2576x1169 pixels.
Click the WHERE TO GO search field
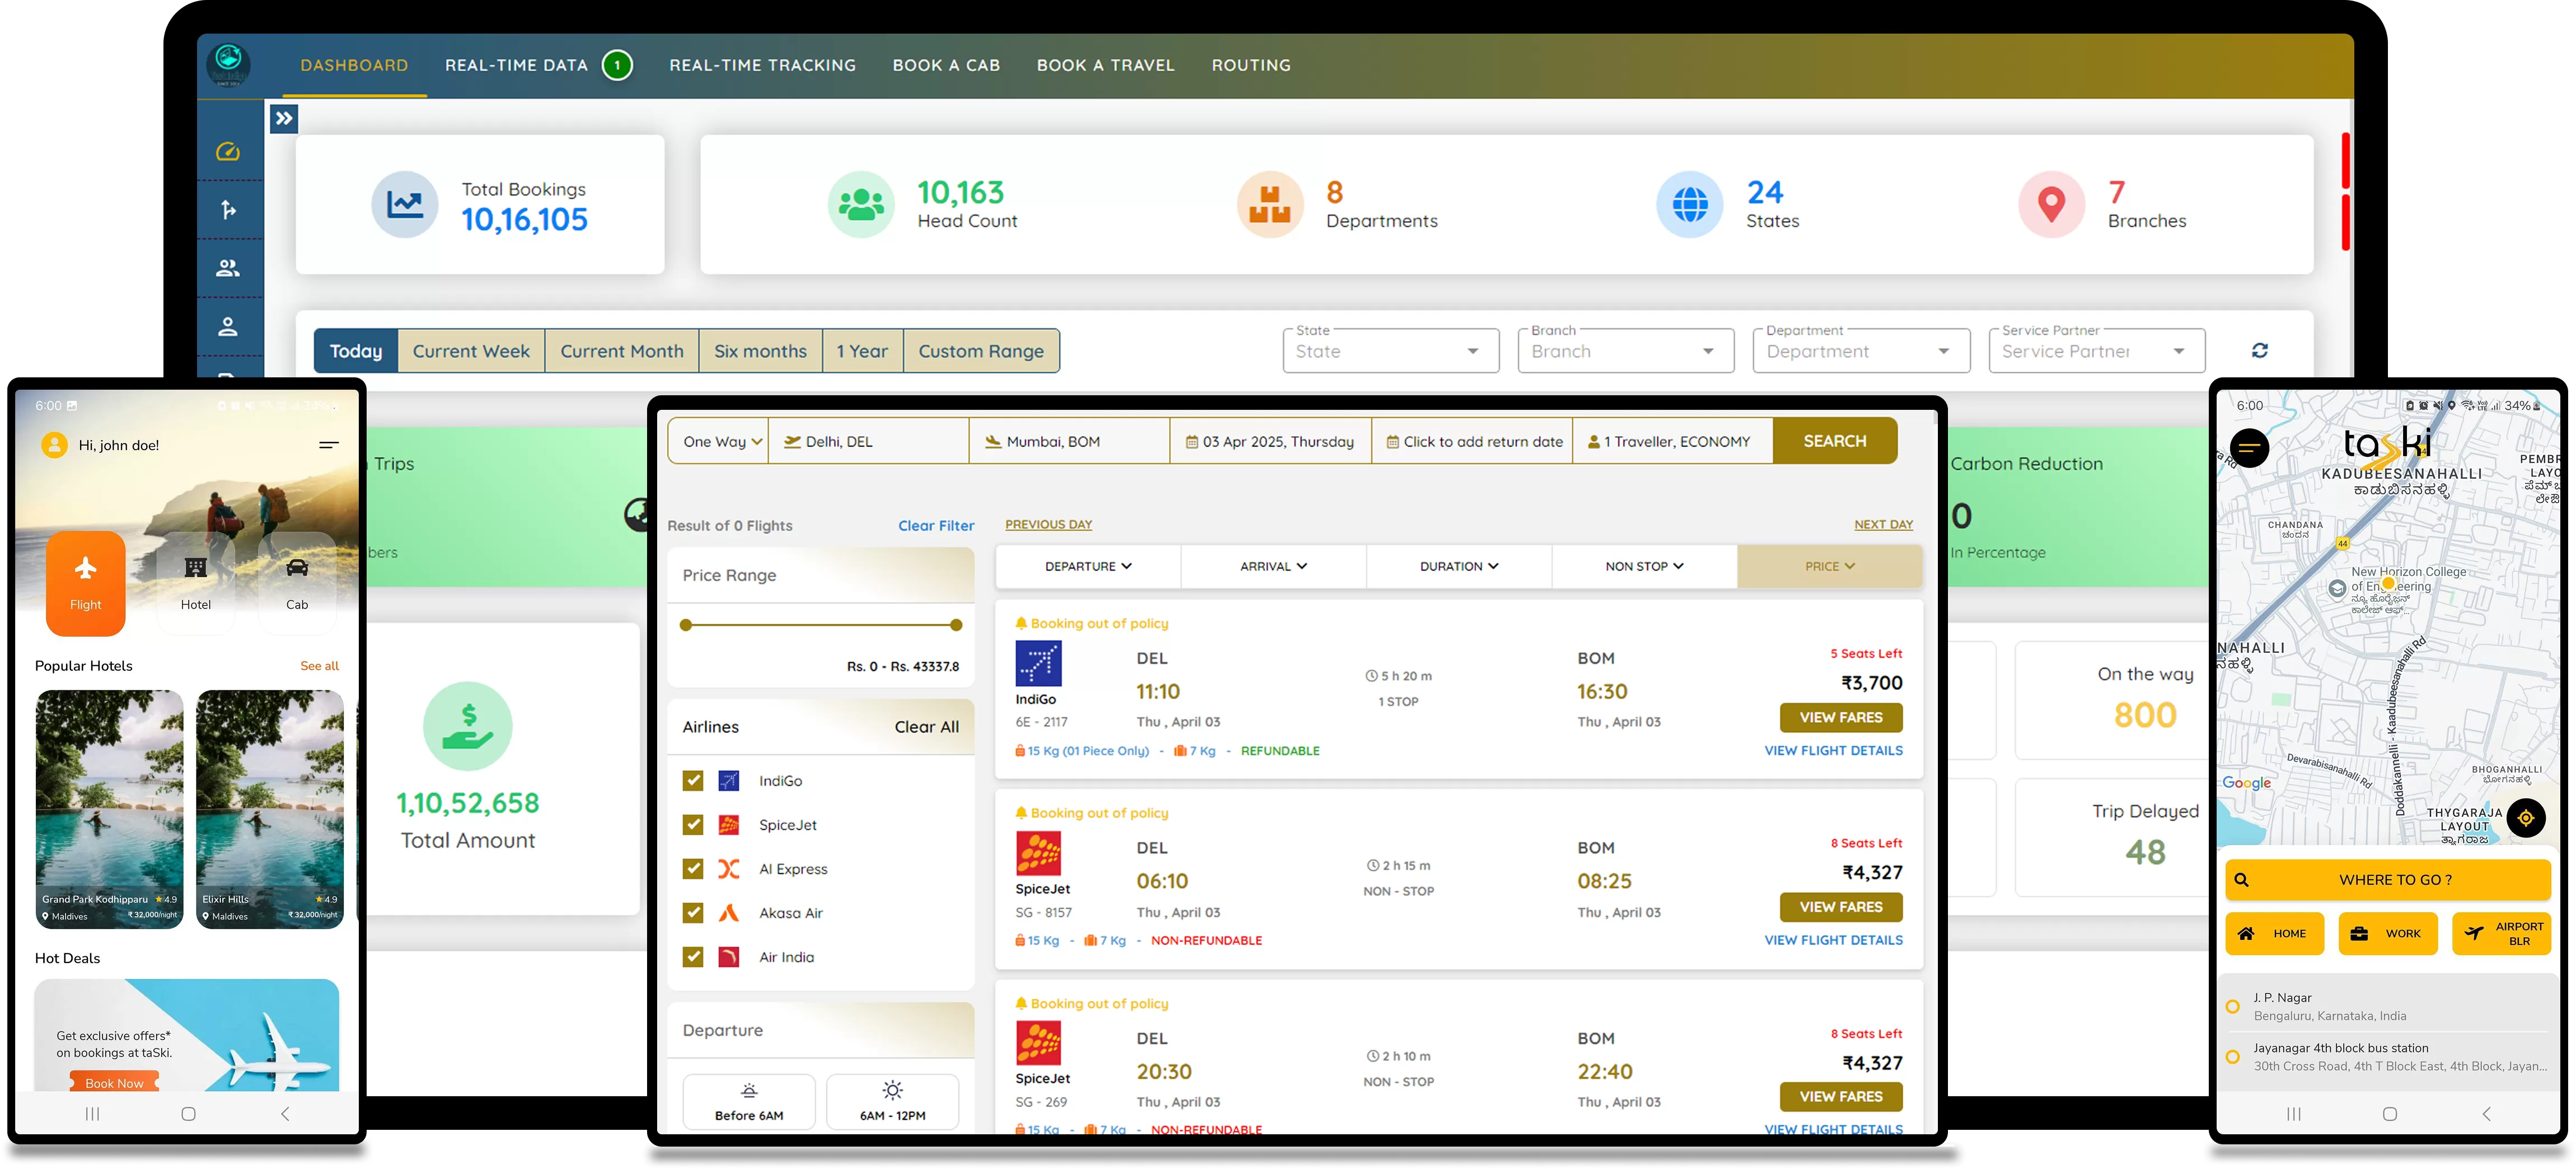tap(2388, 880)
